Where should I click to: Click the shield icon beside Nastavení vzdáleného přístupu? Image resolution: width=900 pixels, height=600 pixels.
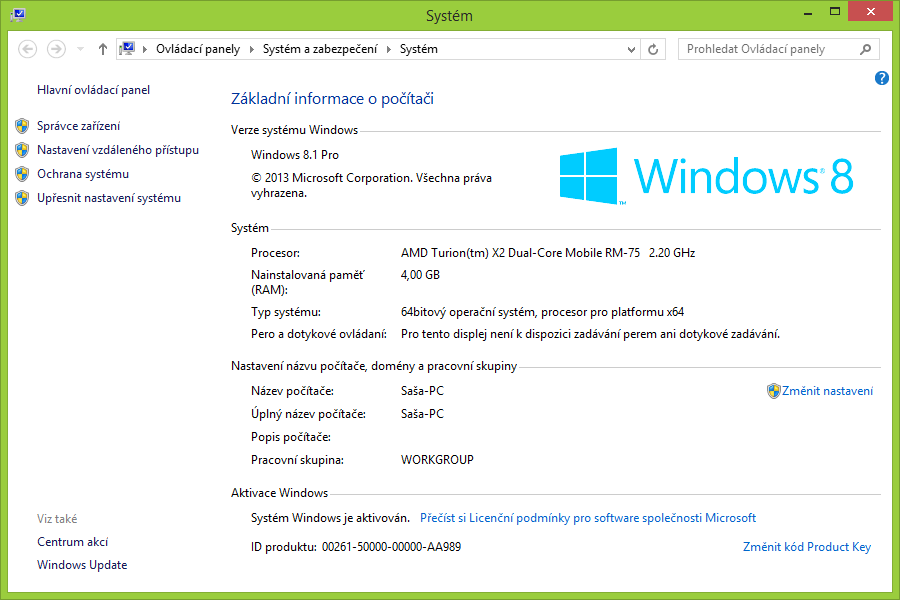pyautogui.click(x=22, y=150)
